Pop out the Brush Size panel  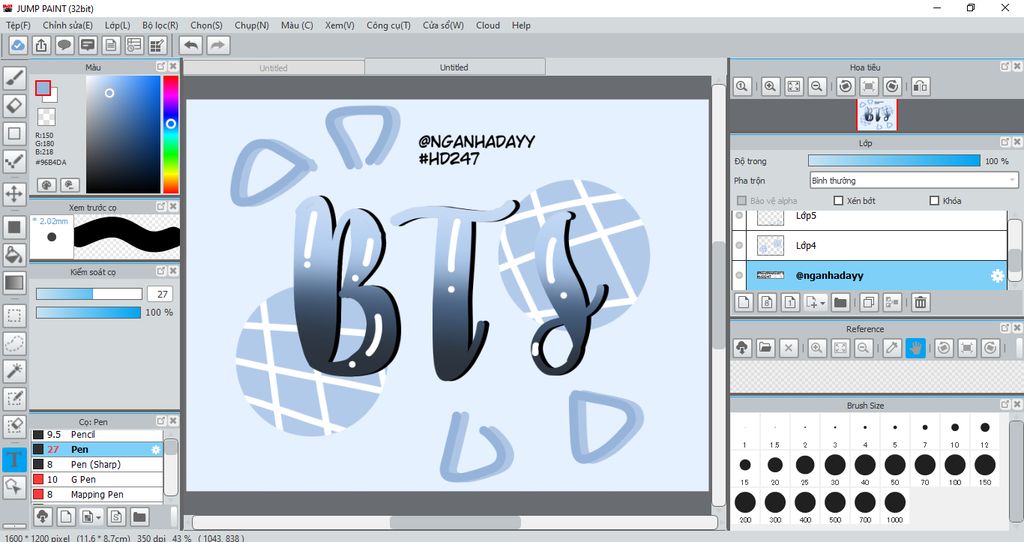coord(1004,405)
